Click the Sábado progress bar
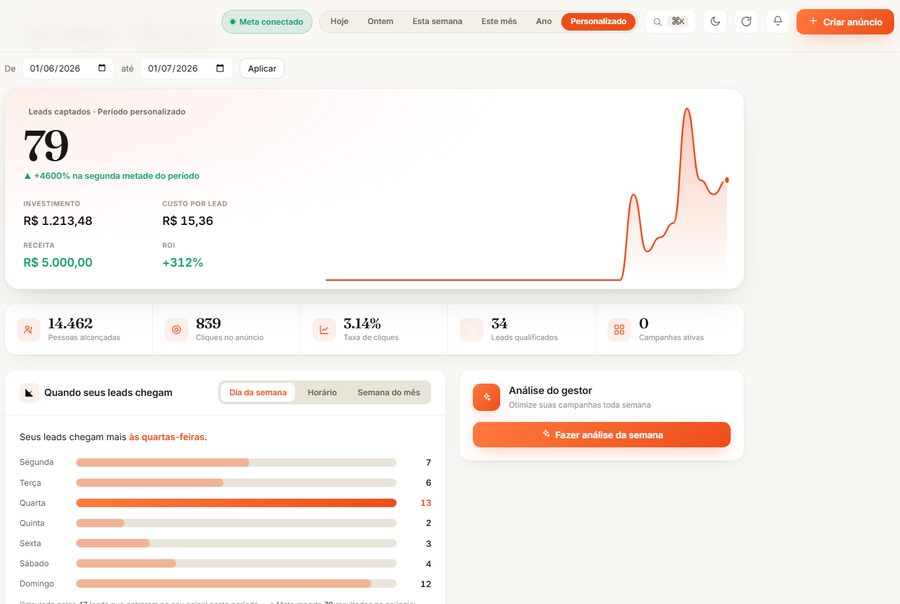Viewport: 900px width, 604px height. (x=236, y=564)
